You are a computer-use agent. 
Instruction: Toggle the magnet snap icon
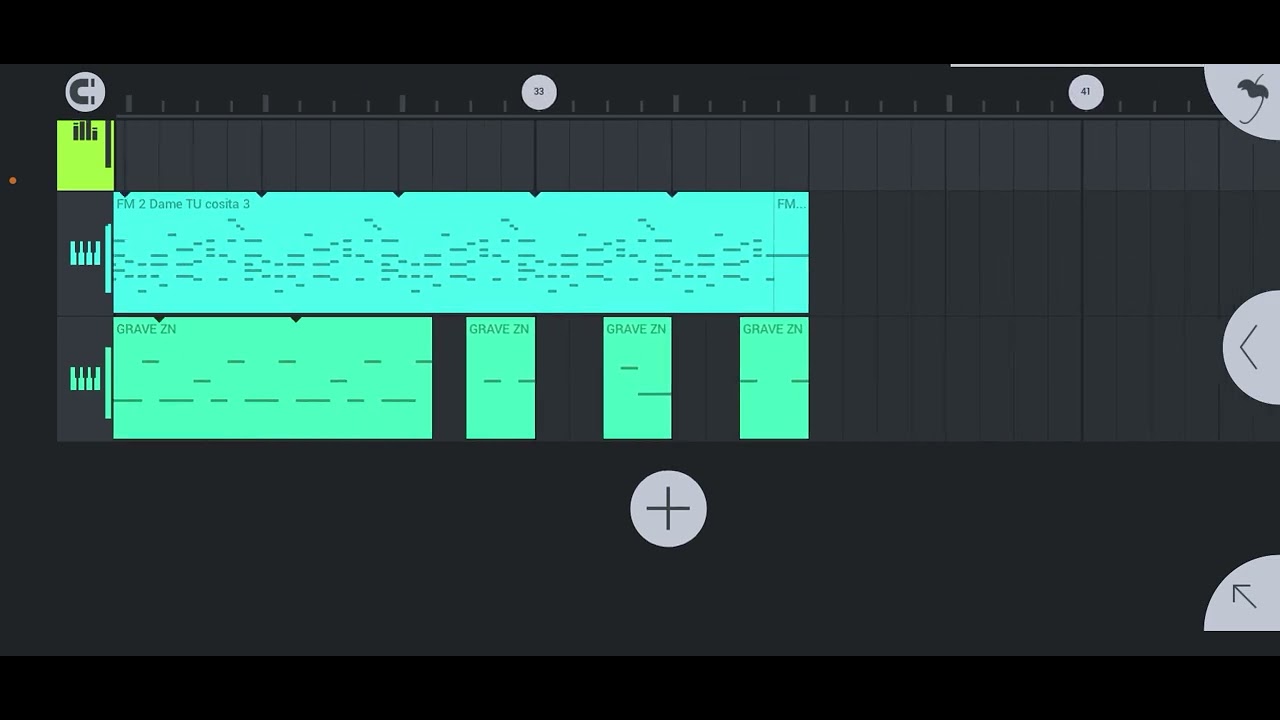(85, 92)
